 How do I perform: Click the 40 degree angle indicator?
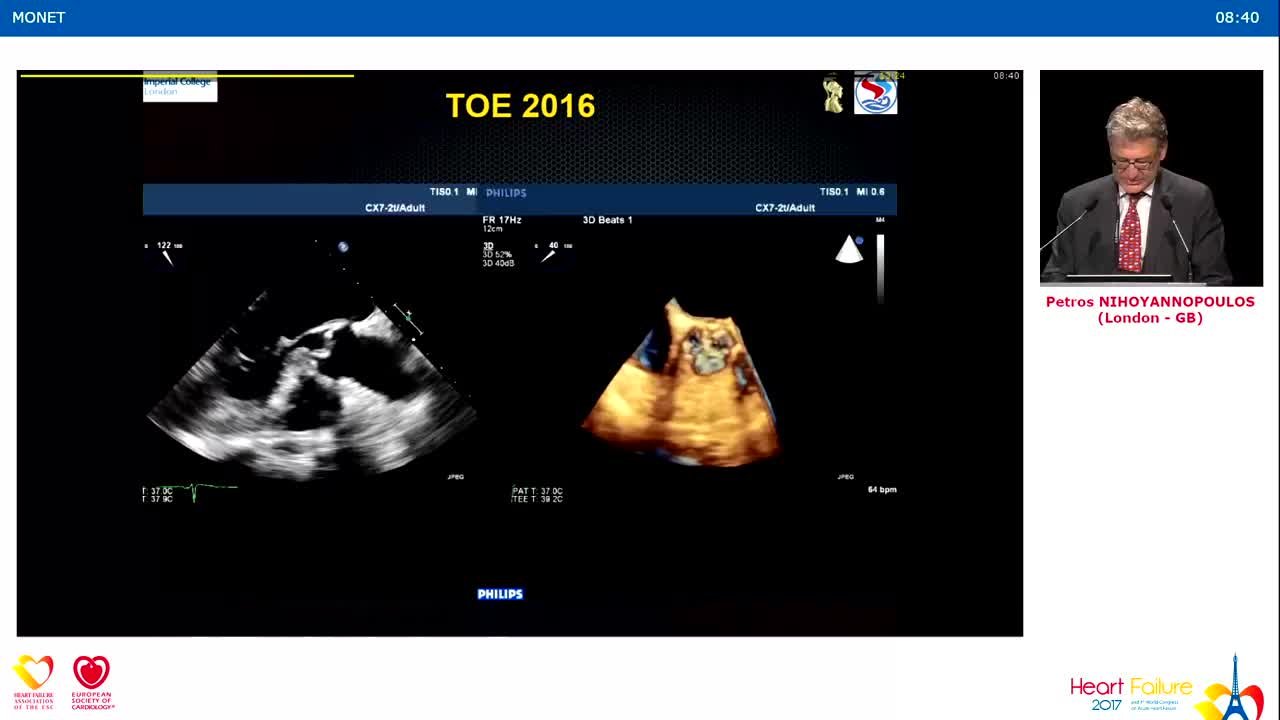[553, 251]
